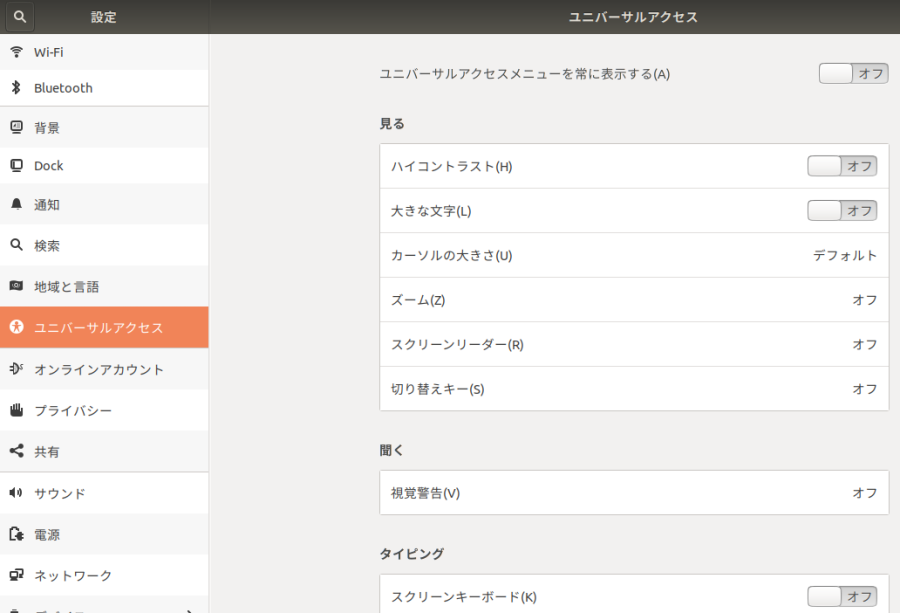Click the プライバシー hand icon
The height and width of the screenshot is (613, 900).
(17, 410)
